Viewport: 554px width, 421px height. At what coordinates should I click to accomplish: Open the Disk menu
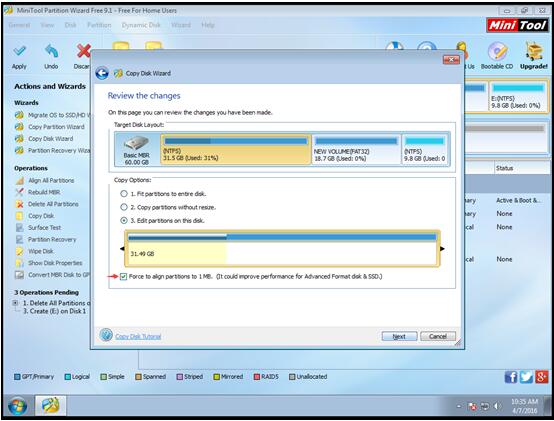click(x=70, y=25)
